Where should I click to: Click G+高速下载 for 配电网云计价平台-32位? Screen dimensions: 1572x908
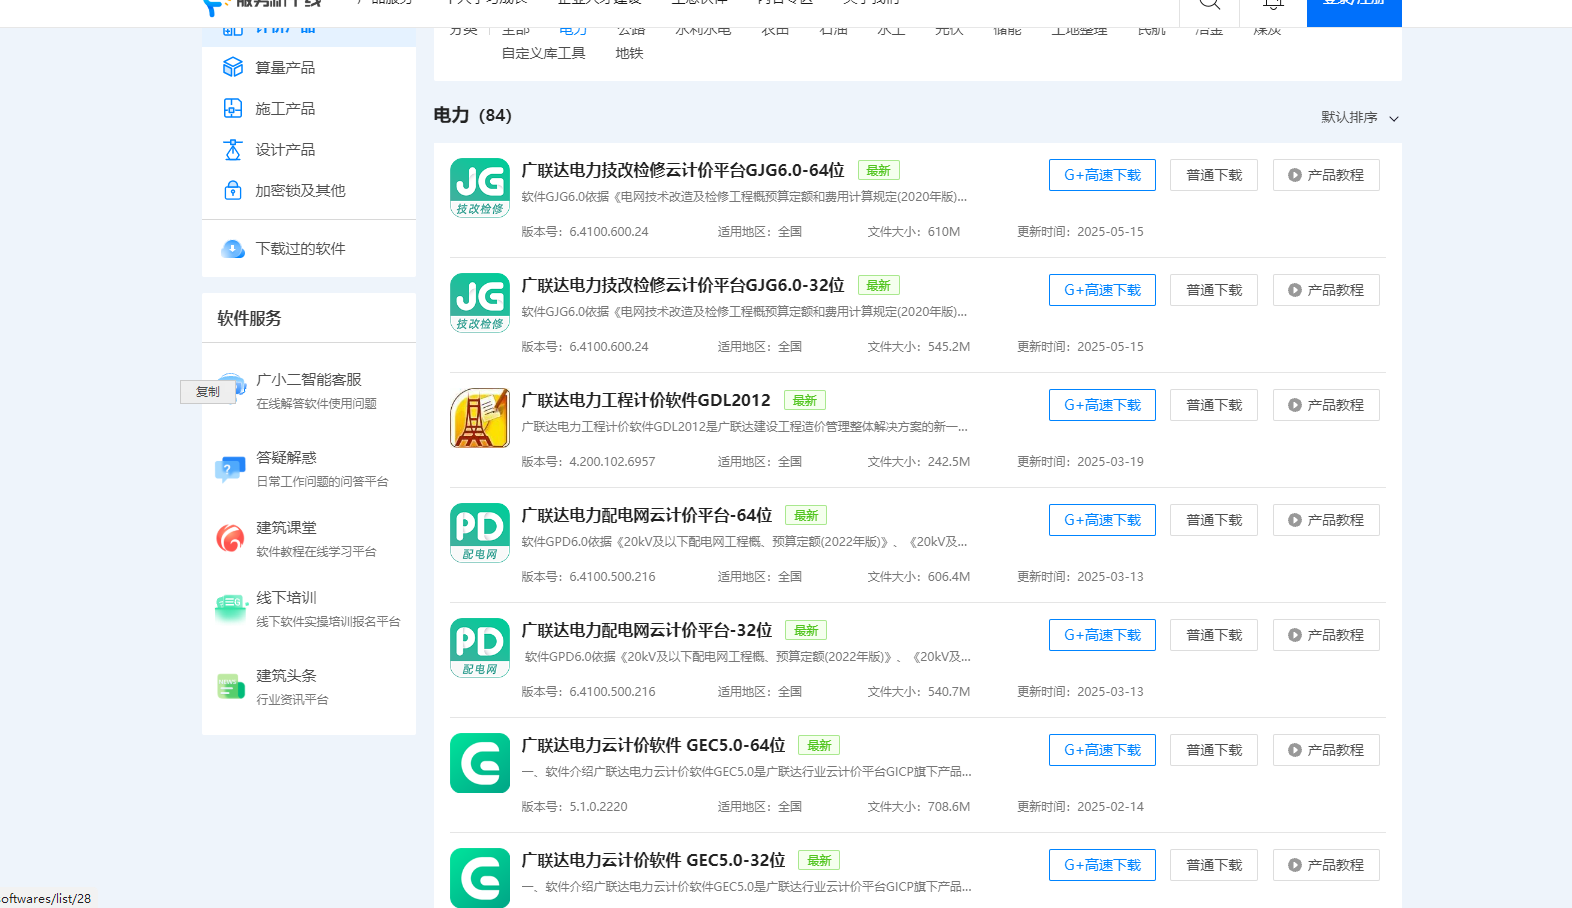point(1102,635)
